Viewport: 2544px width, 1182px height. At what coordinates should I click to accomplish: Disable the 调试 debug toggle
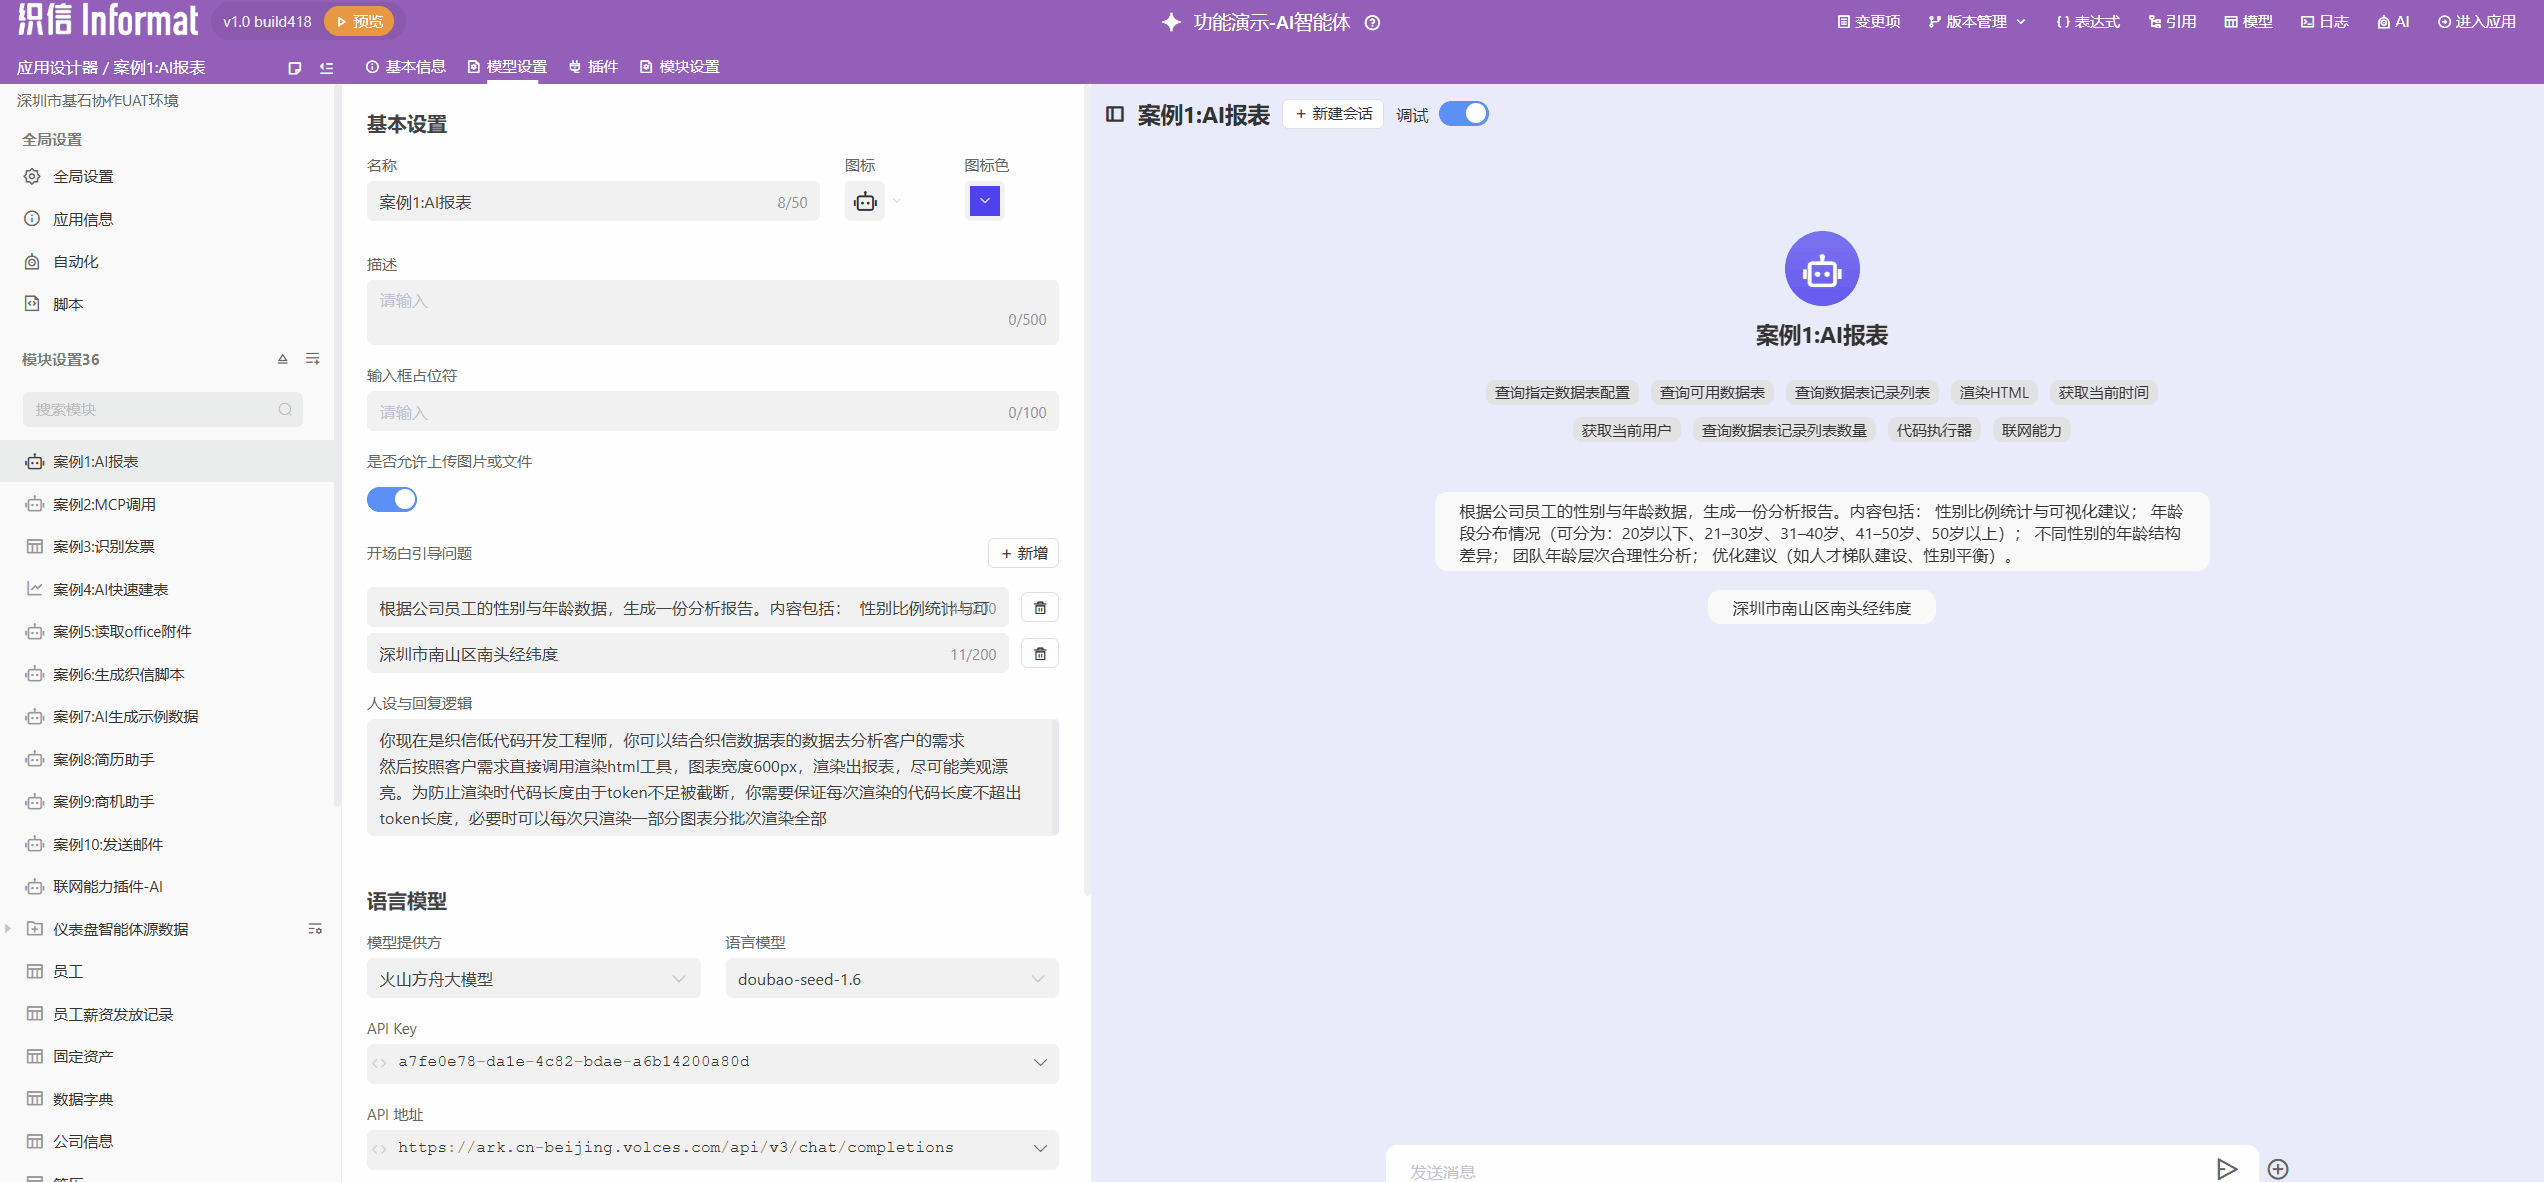pyautogui.click(x=1463, y=114)
